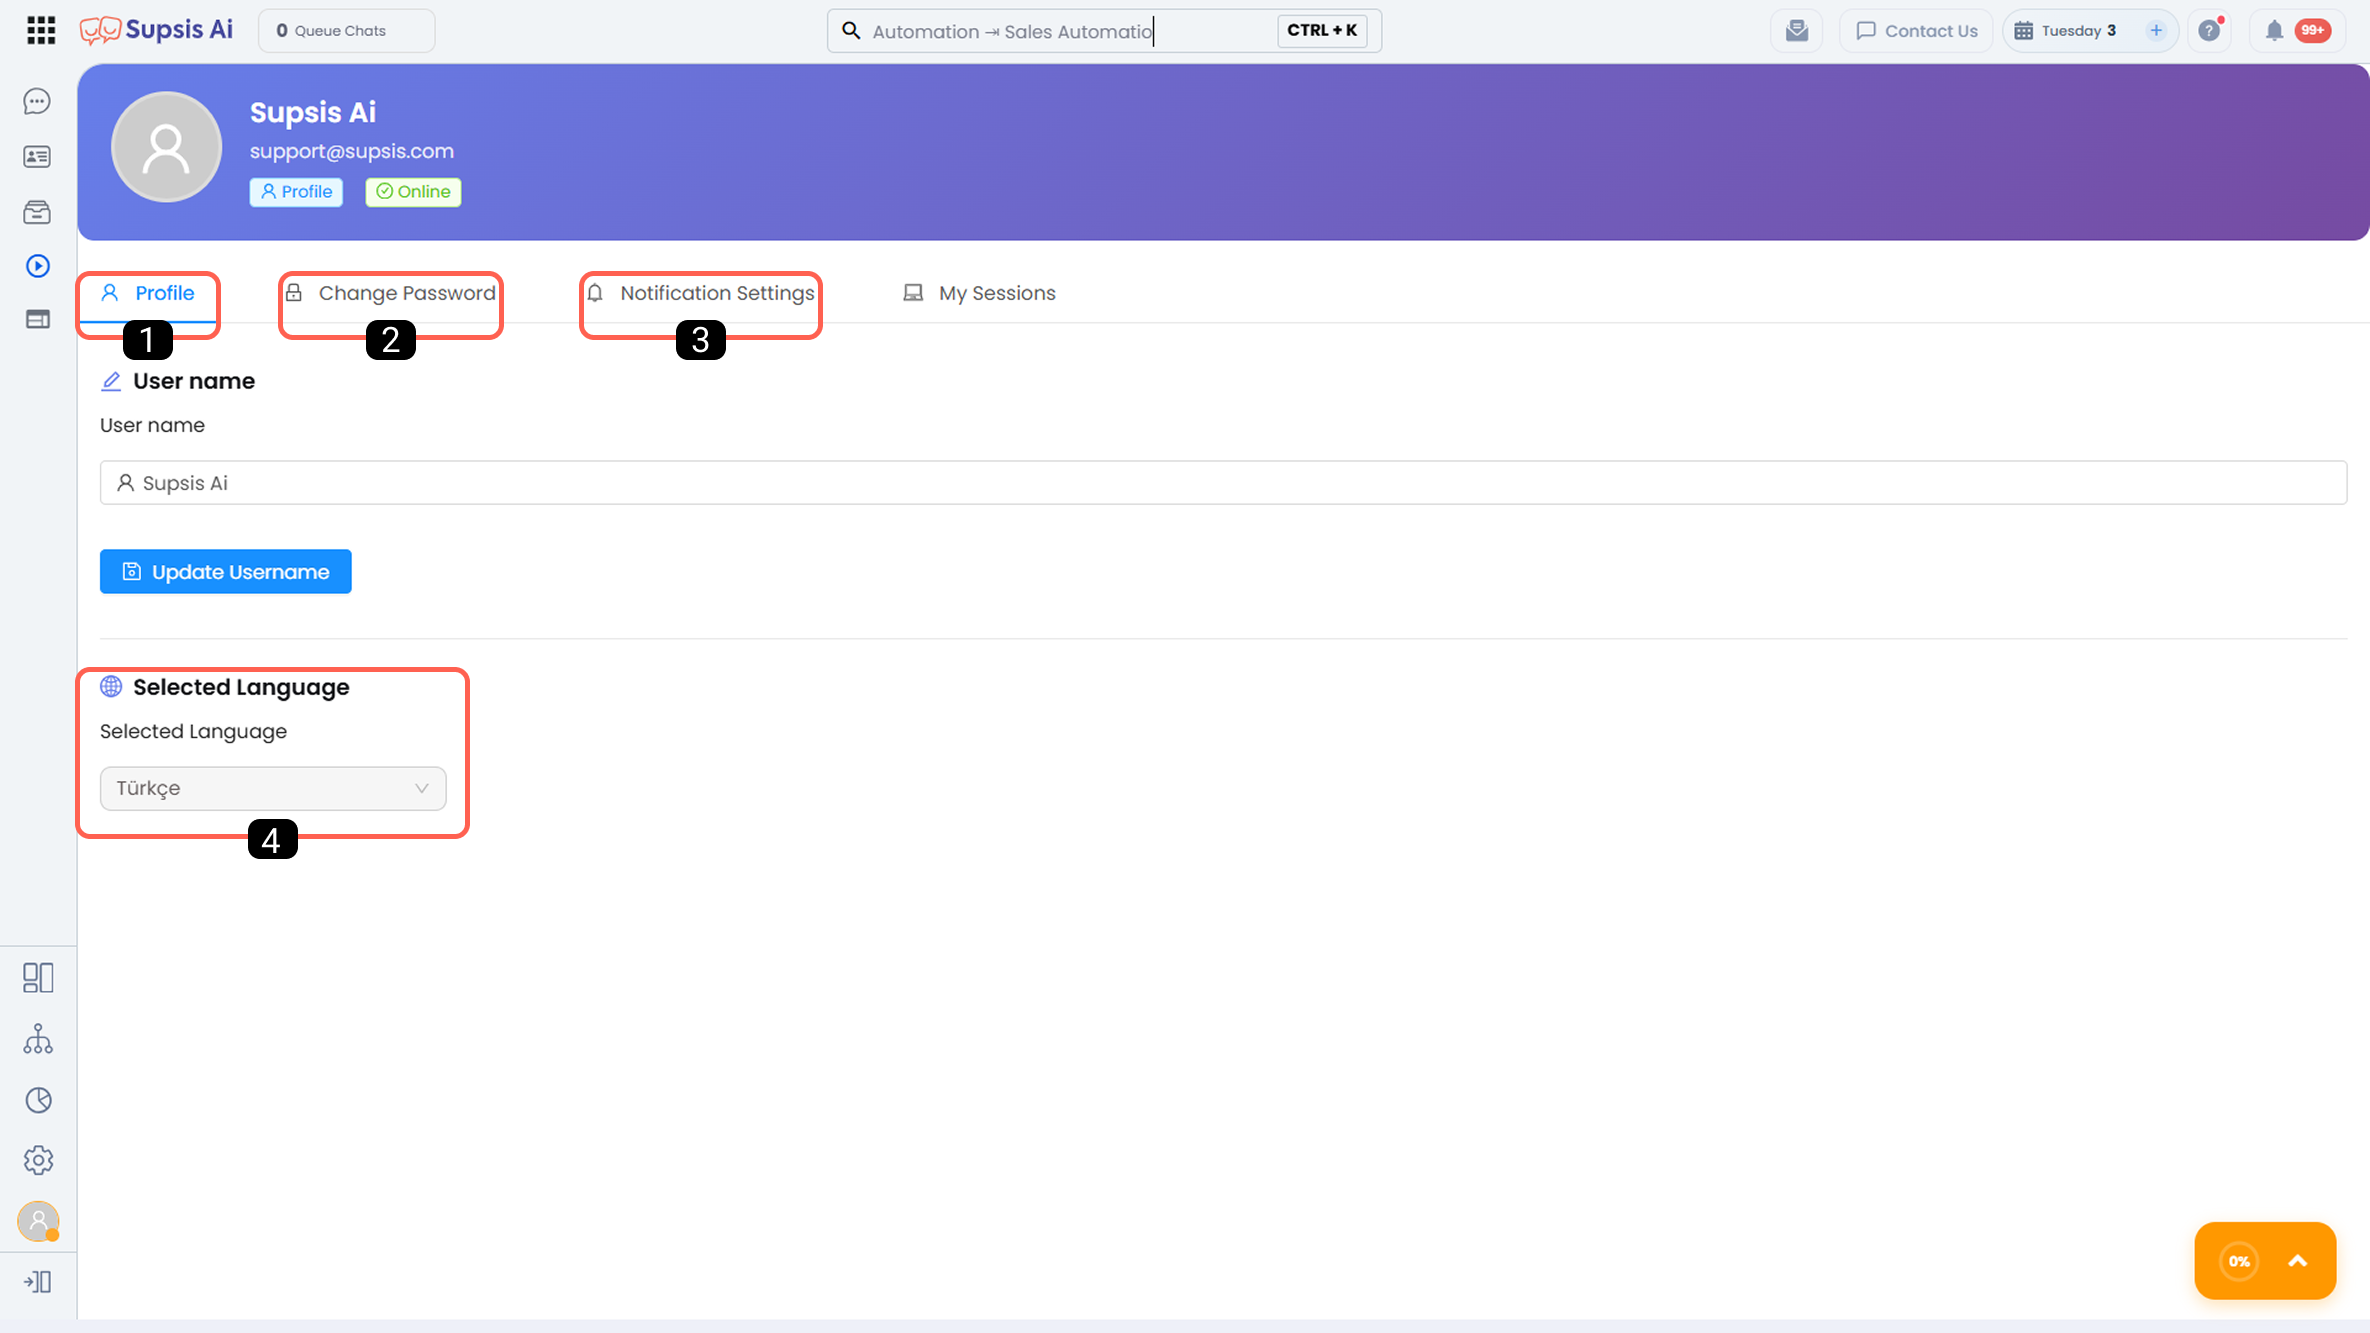Click the Profile badge in banner

click(296, 192)
